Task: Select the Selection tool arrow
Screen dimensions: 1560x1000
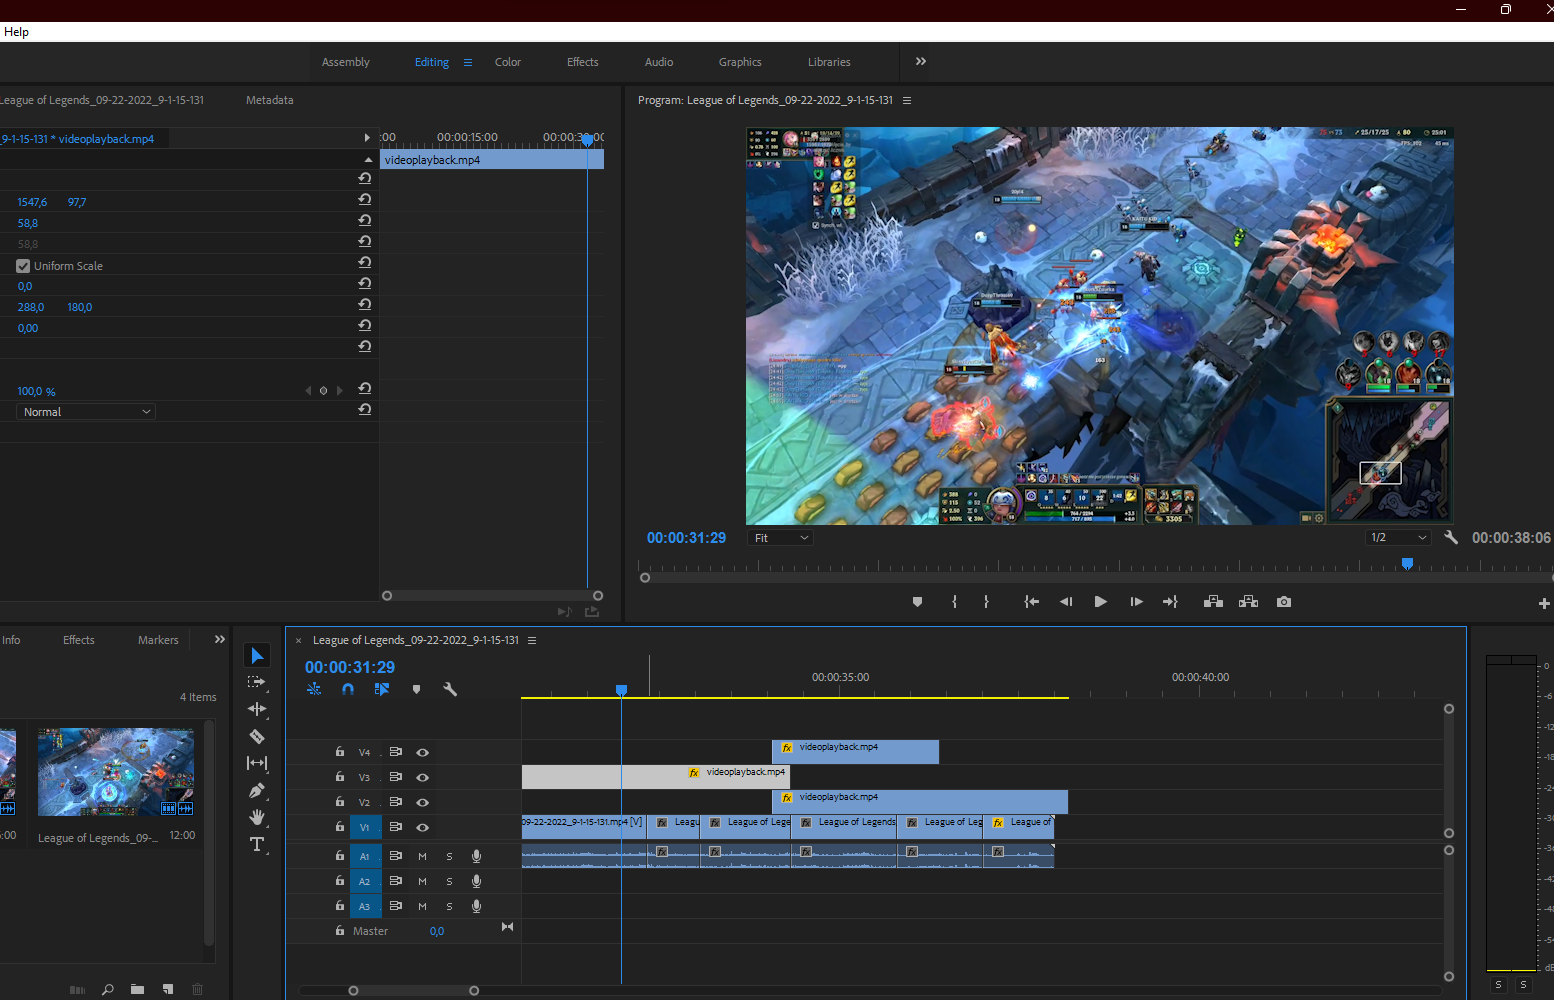Action: 257,655
